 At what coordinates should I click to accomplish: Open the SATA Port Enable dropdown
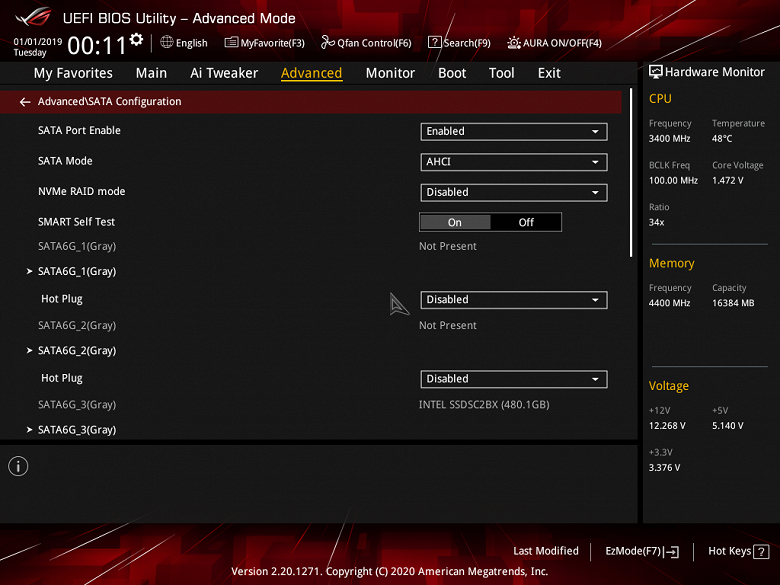coord(514,131)
